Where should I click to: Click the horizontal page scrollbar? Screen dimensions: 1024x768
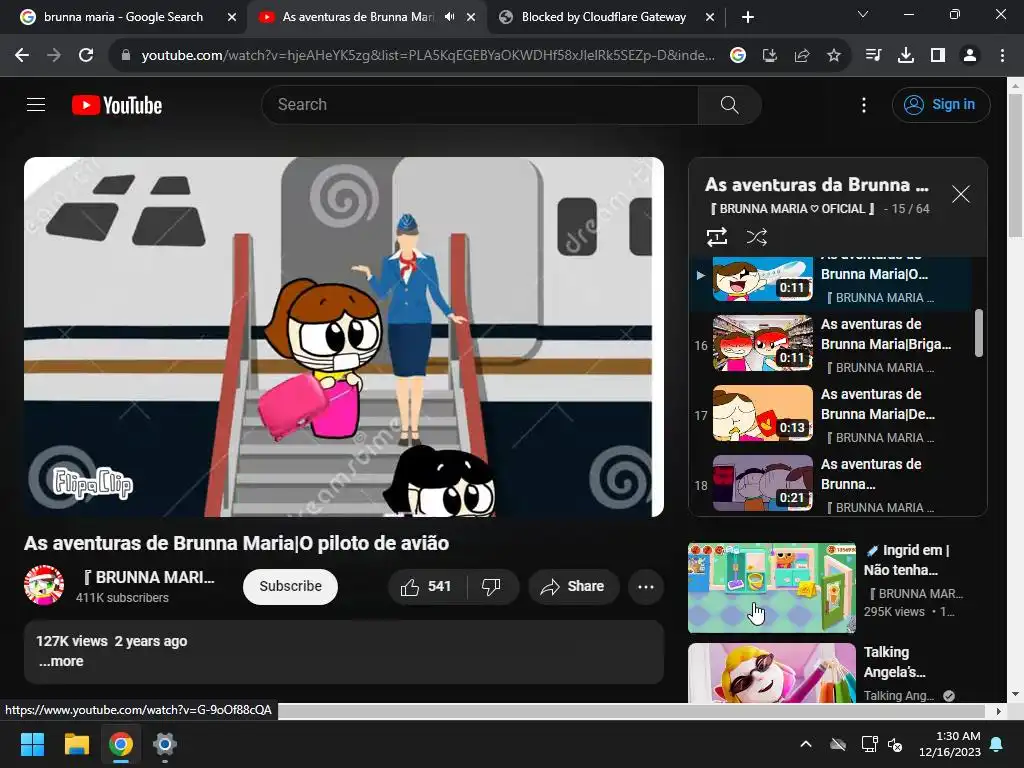point(631,711)
